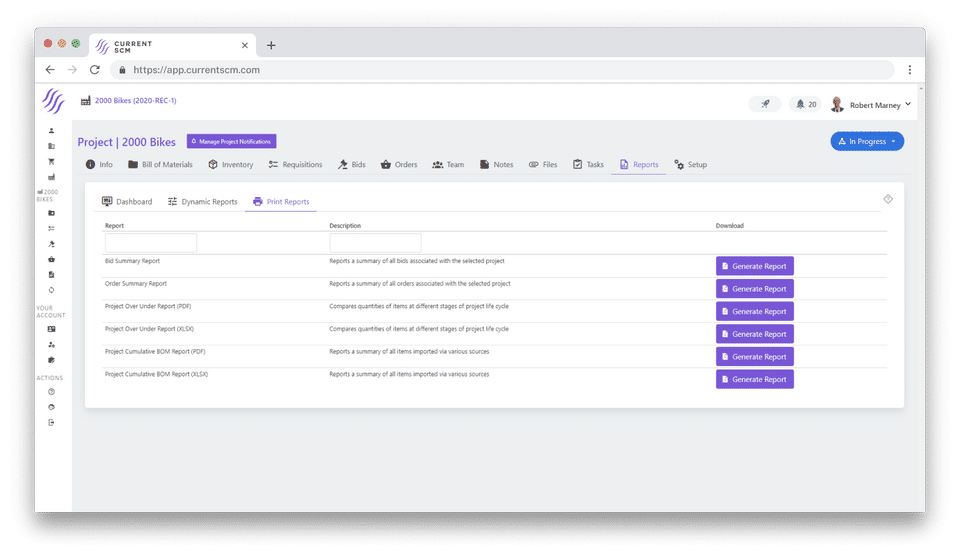Click the logout arrow icon under Actions

[51, 422]
